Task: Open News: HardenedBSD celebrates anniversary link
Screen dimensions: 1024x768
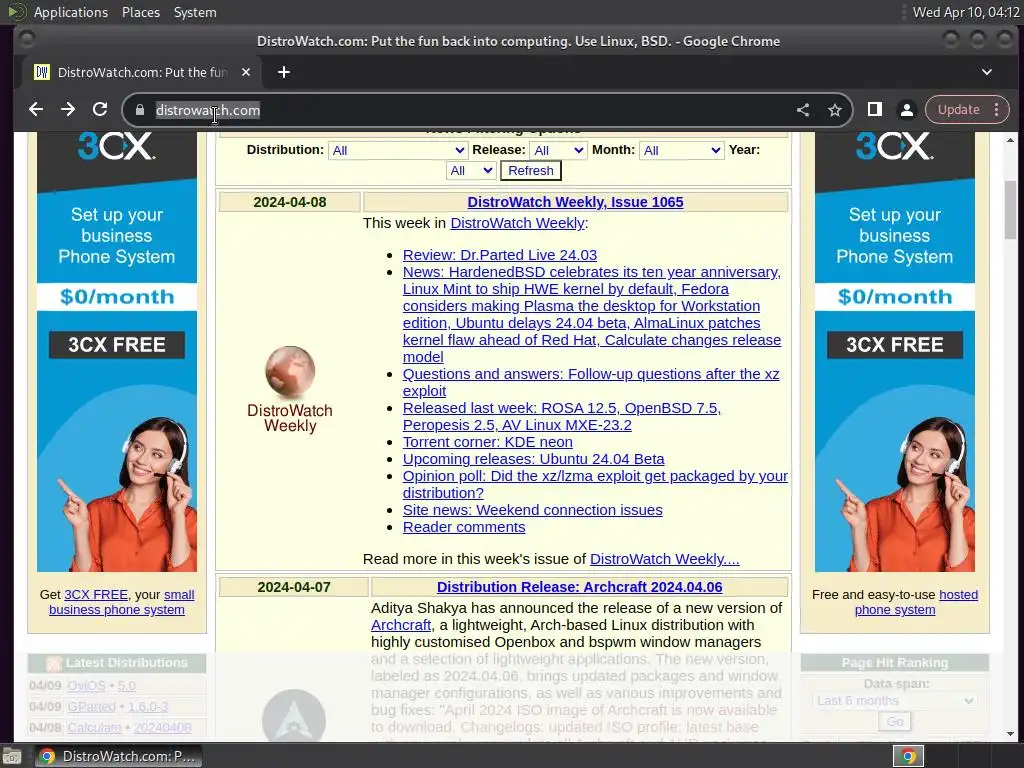Action: [592, 314]
